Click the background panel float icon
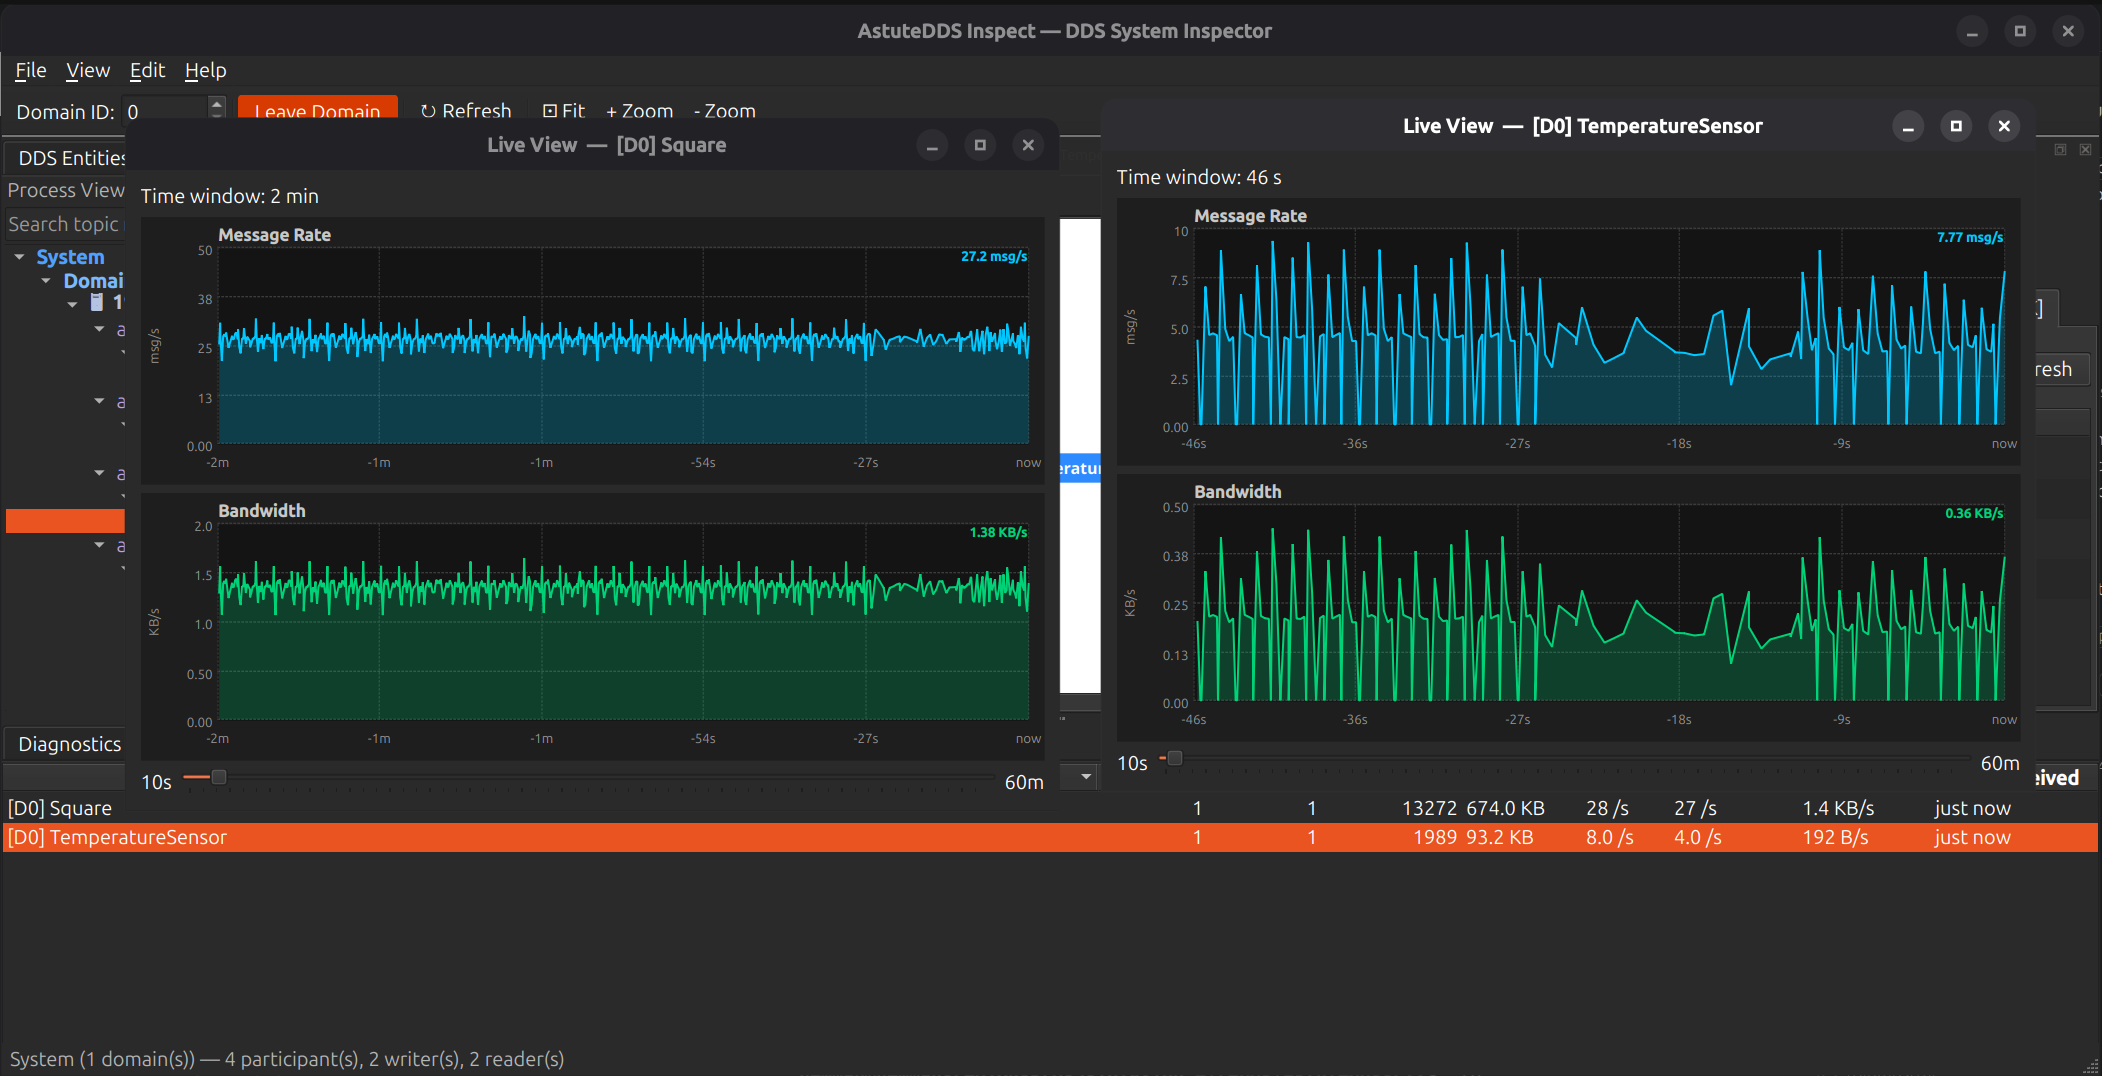 [2060, 150]
